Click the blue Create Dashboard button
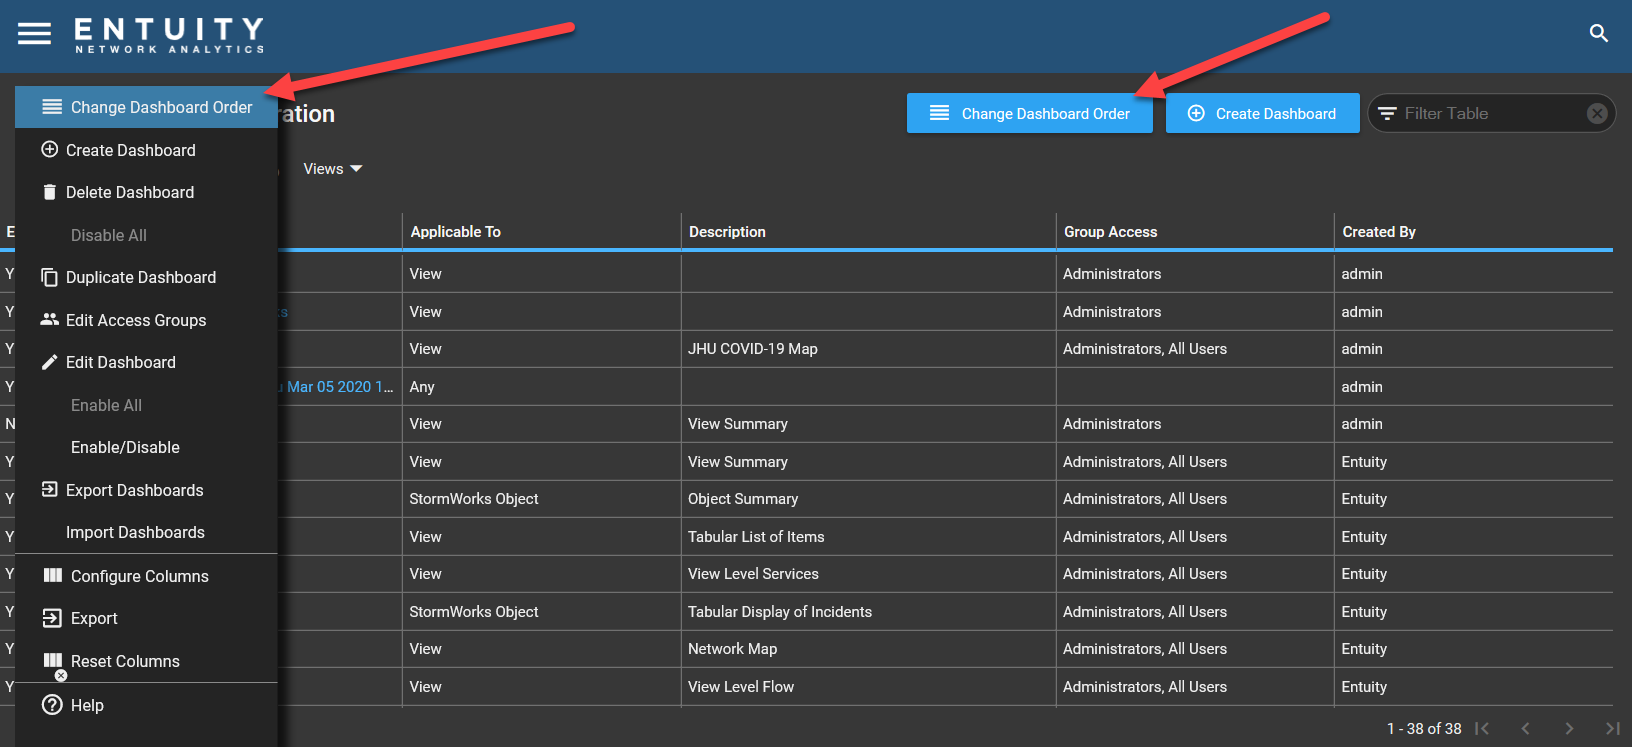Image resolution: width=1632 pixels, height=747 pixels. click(1262, 113)
